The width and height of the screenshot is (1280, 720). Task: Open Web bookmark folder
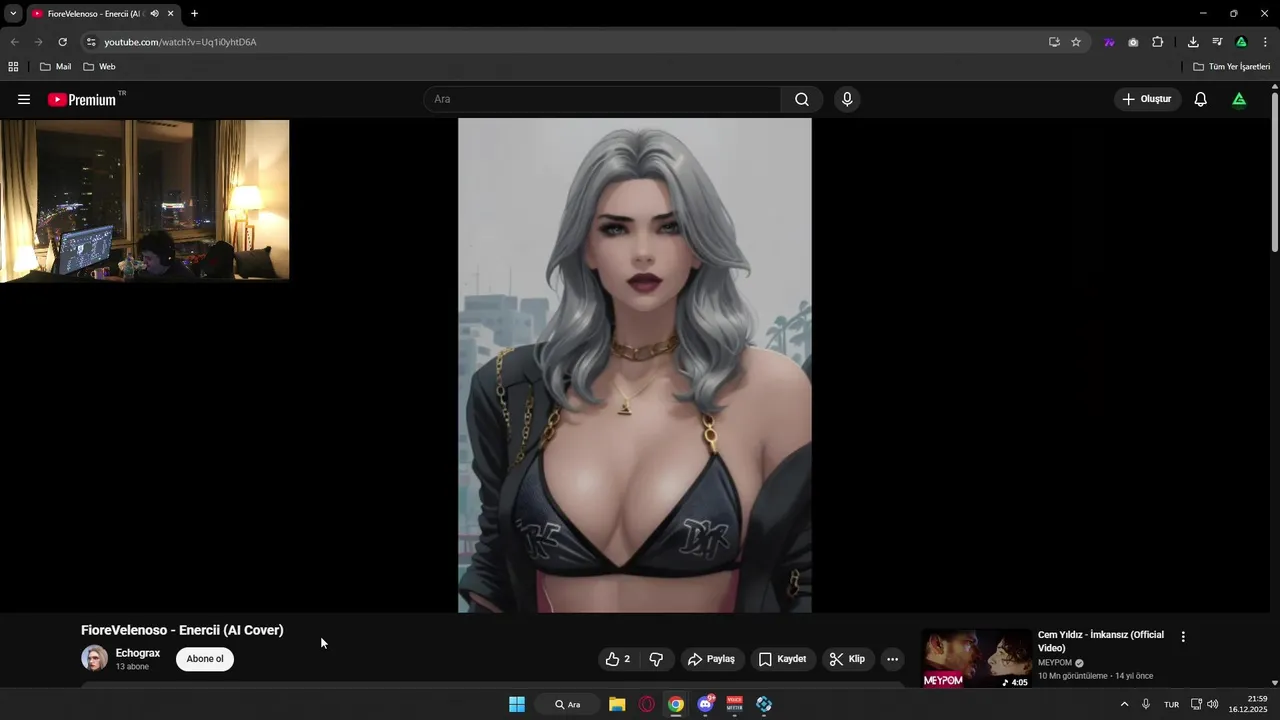point(99,67)
